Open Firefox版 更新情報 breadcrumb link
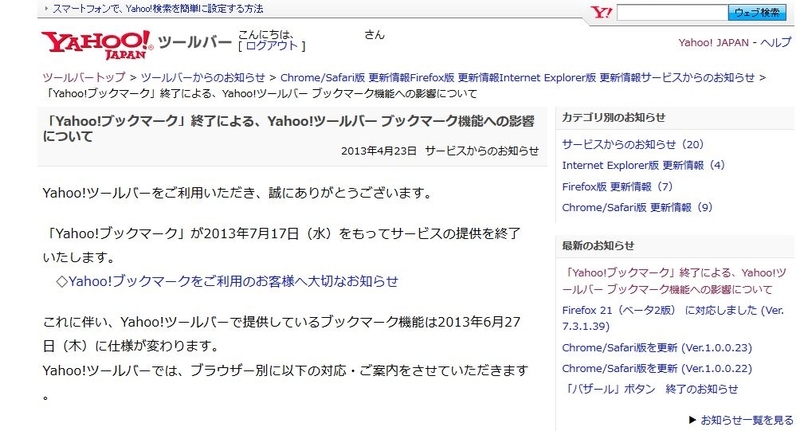 coord(455,78)
